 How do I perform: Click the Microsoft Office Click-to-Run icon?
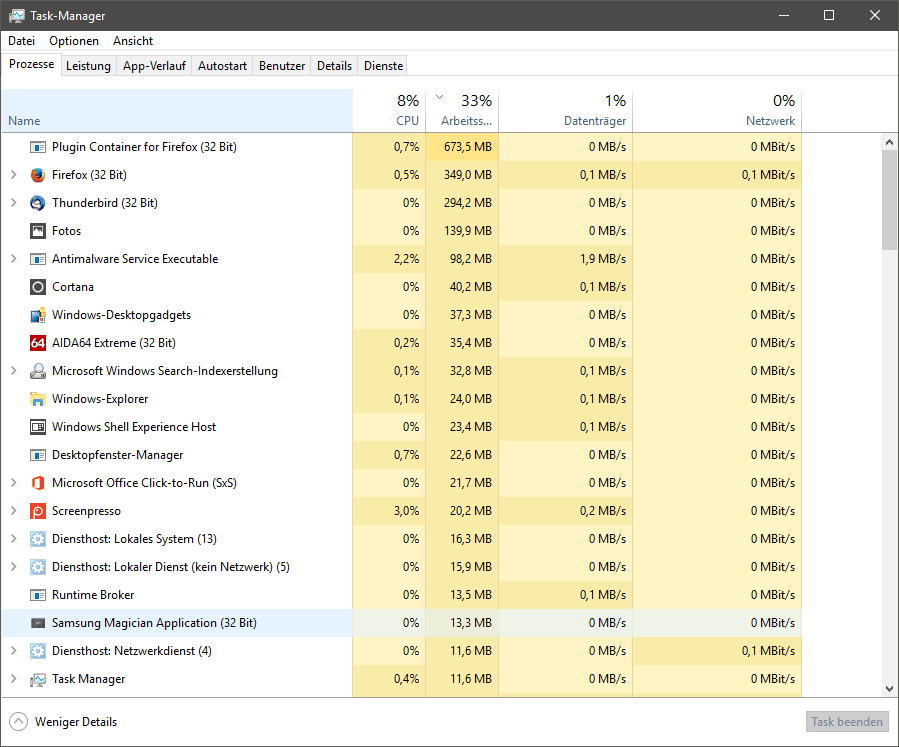pyautogui.click(x=38, y=483)
